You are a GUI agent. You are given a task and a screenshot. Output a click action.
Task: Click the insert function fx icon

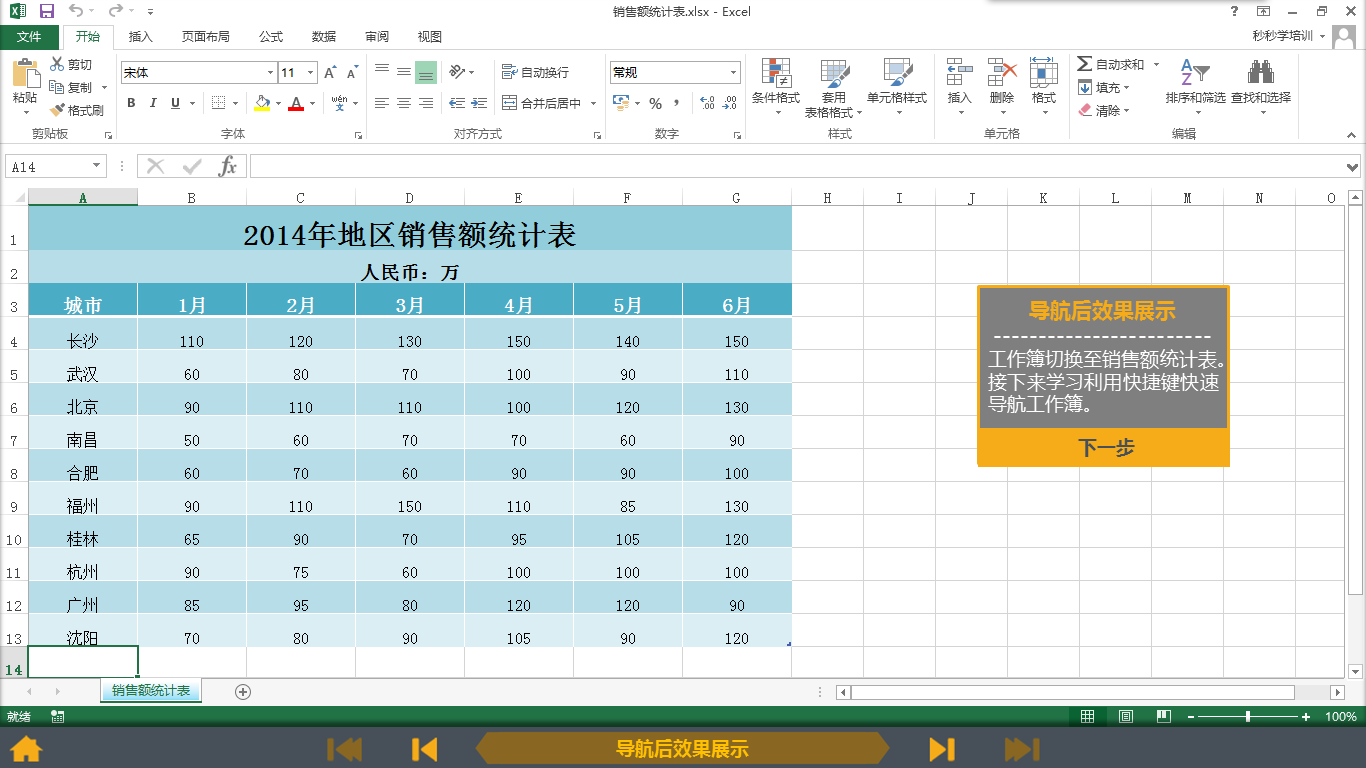228,166
